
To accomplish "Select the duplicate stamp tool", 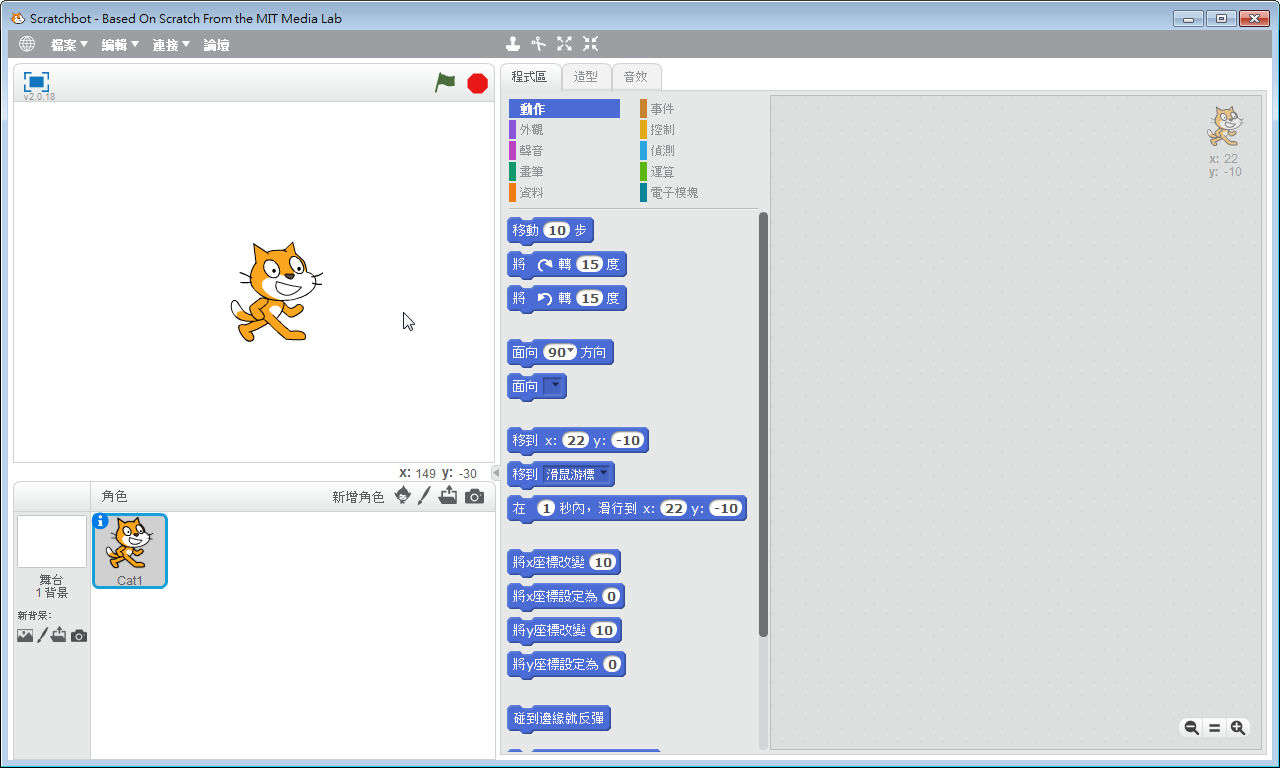I will 513,44.
